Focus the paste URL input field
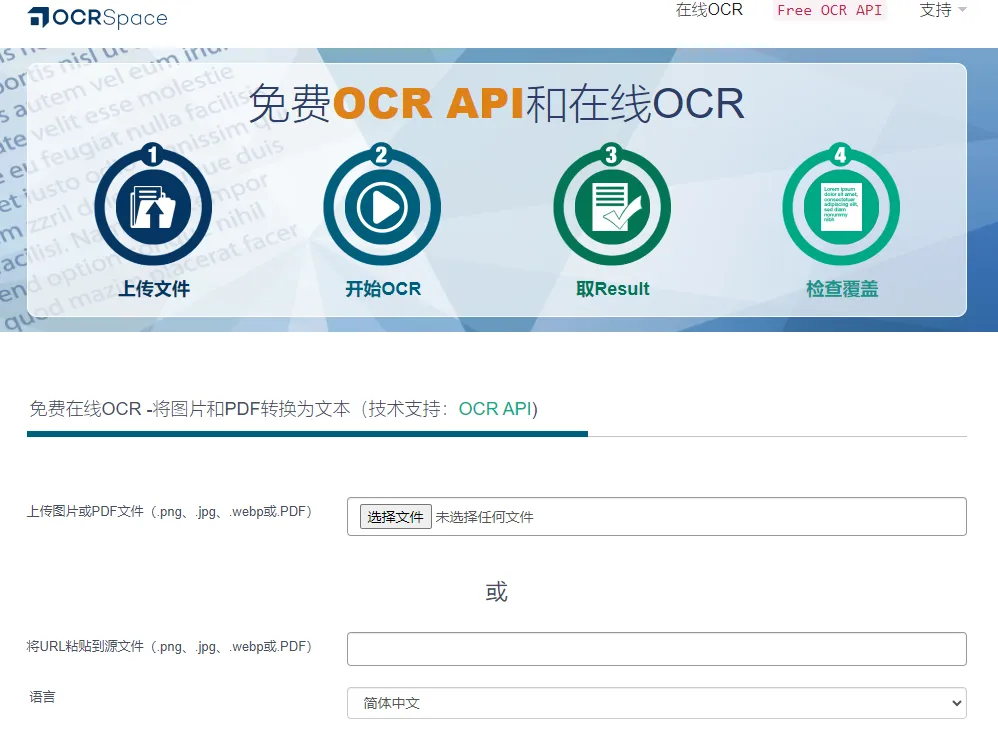 coord(657,649)
